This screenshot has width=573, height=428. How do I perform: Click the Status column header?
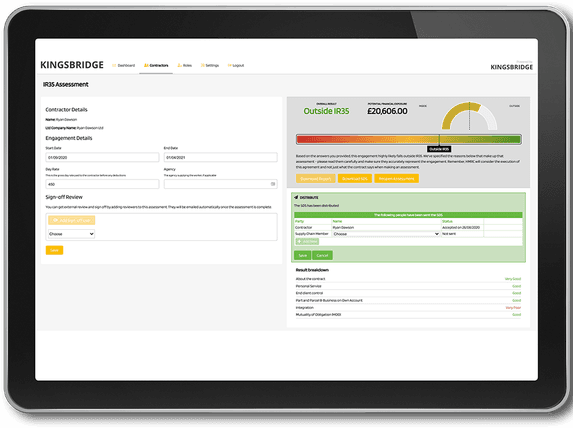tap(462, 221)
